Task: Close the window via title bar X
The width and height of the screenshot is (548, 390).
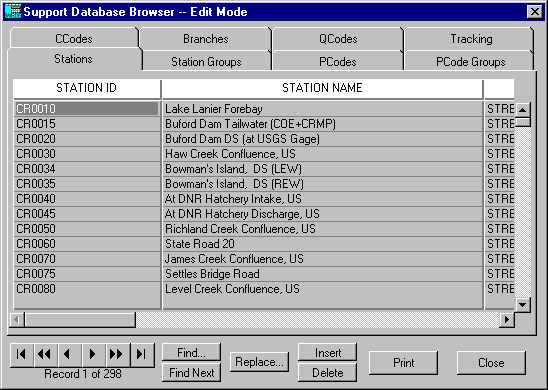Action: tap(535, 12)
